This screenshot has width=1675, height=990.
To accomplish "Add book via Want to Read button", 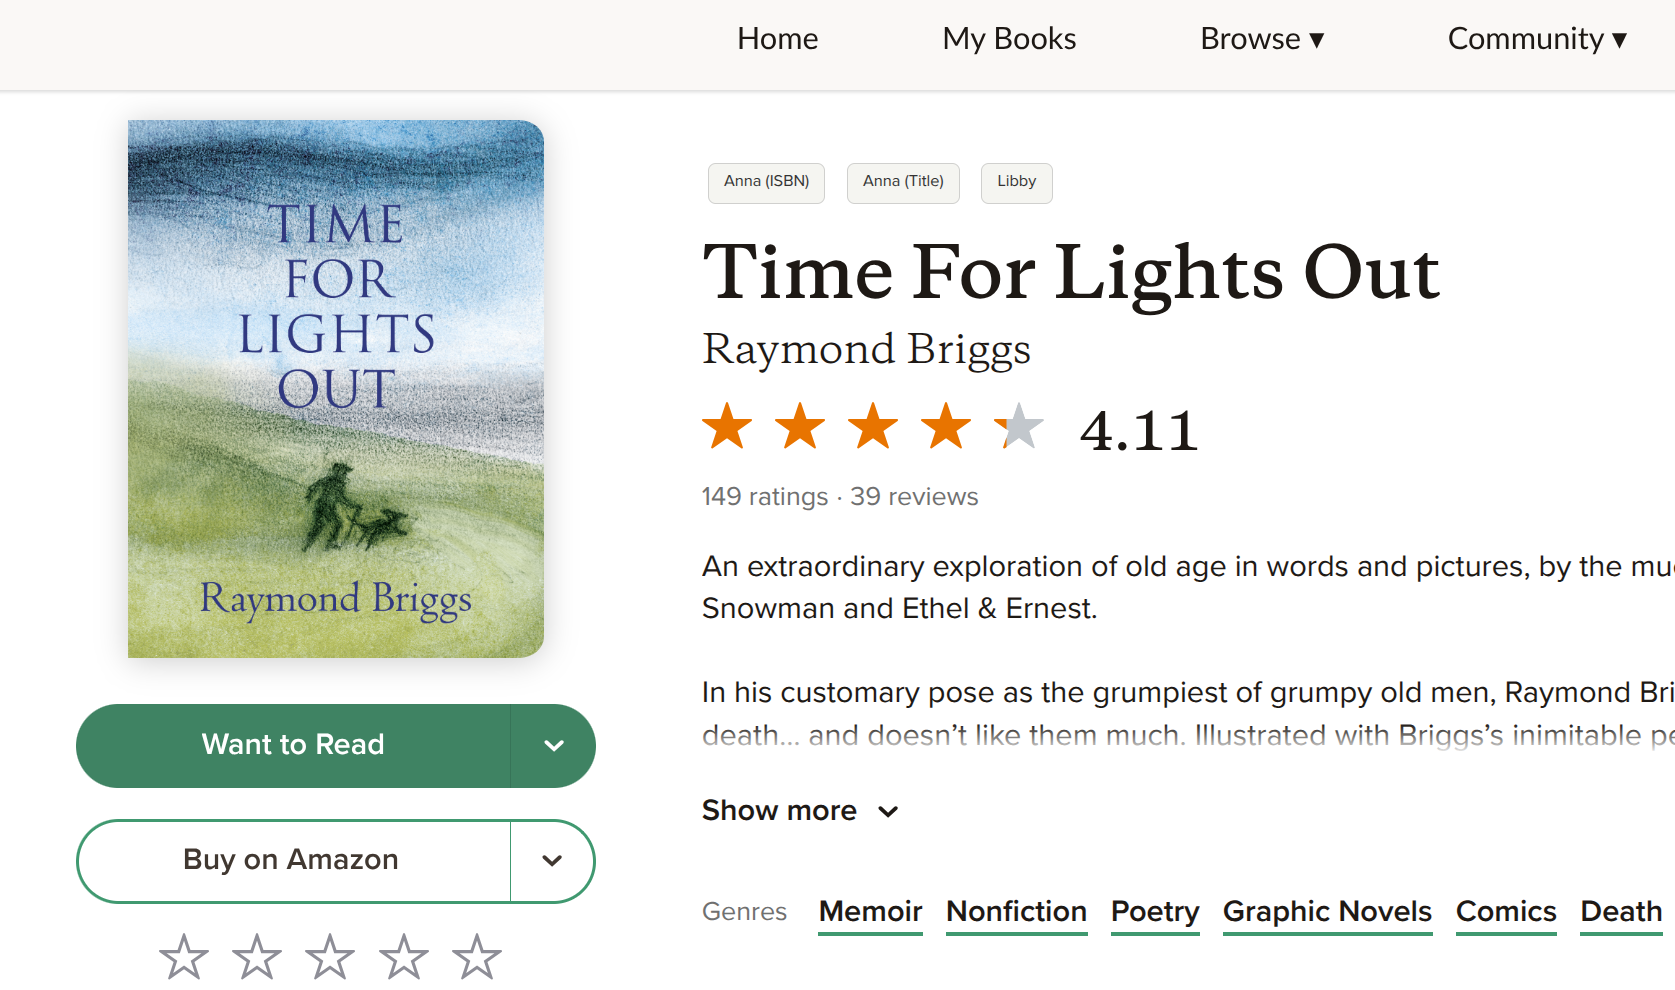I will (293, 745).
